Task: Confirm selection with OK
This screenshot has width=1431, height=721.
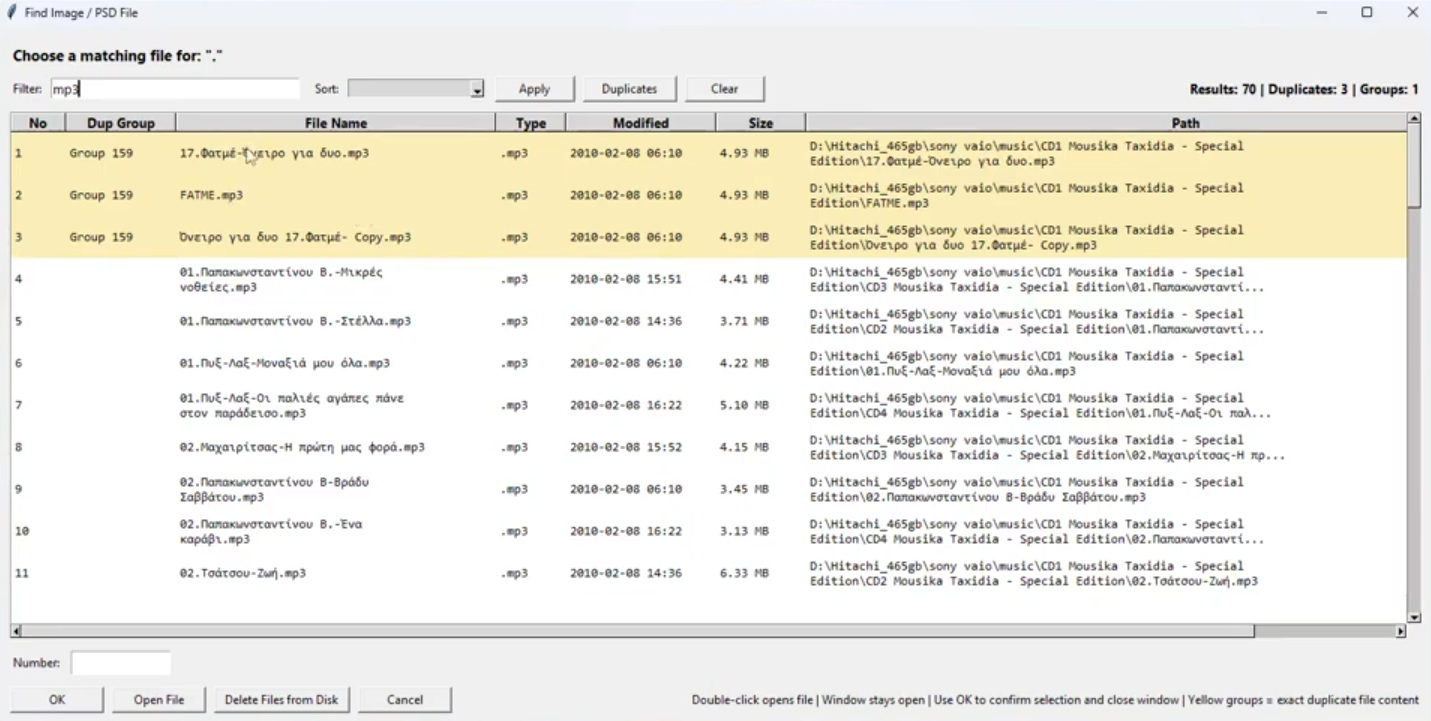Action: [x=56, y=699]
